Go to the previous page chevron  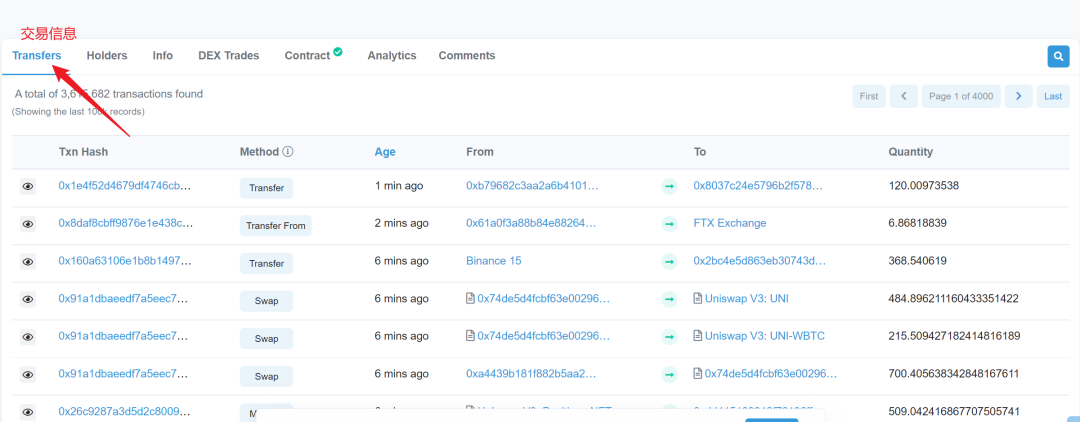click(x=904, y=96)
